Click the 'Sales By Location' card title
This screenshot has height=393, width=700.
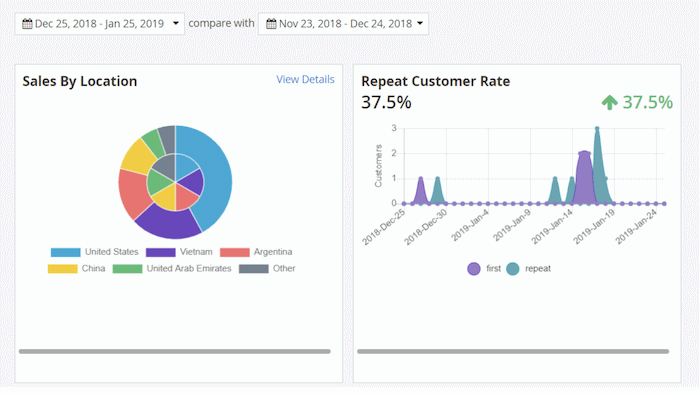tap(80, 81)
